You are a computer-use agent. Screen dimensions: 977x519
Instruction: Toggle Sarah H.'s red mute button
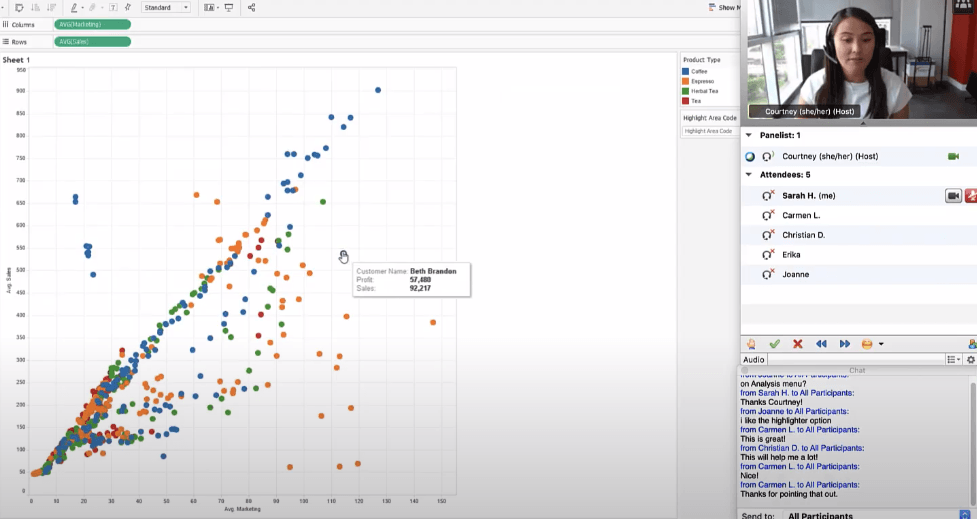971,196
